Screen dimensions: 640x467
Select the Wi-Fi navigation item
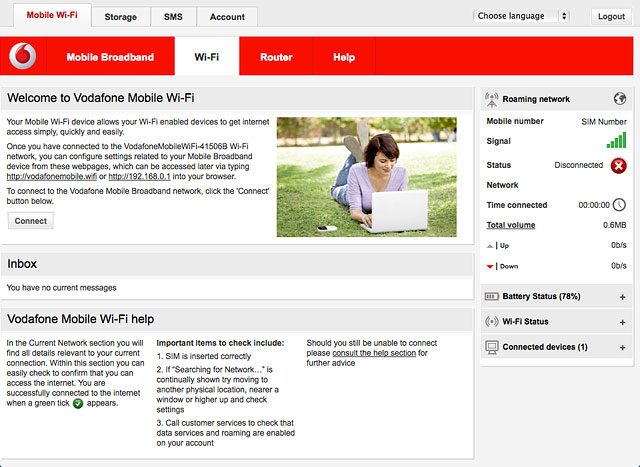pyautogui.click(x=207, y=56)
